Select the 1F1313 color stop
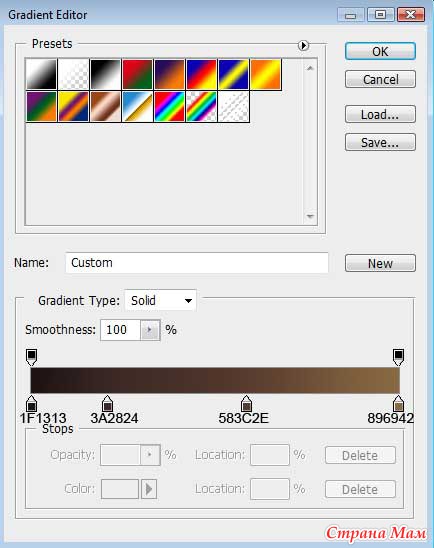The width and height of the screenshot is (434, 548). (x=31, y=404)
